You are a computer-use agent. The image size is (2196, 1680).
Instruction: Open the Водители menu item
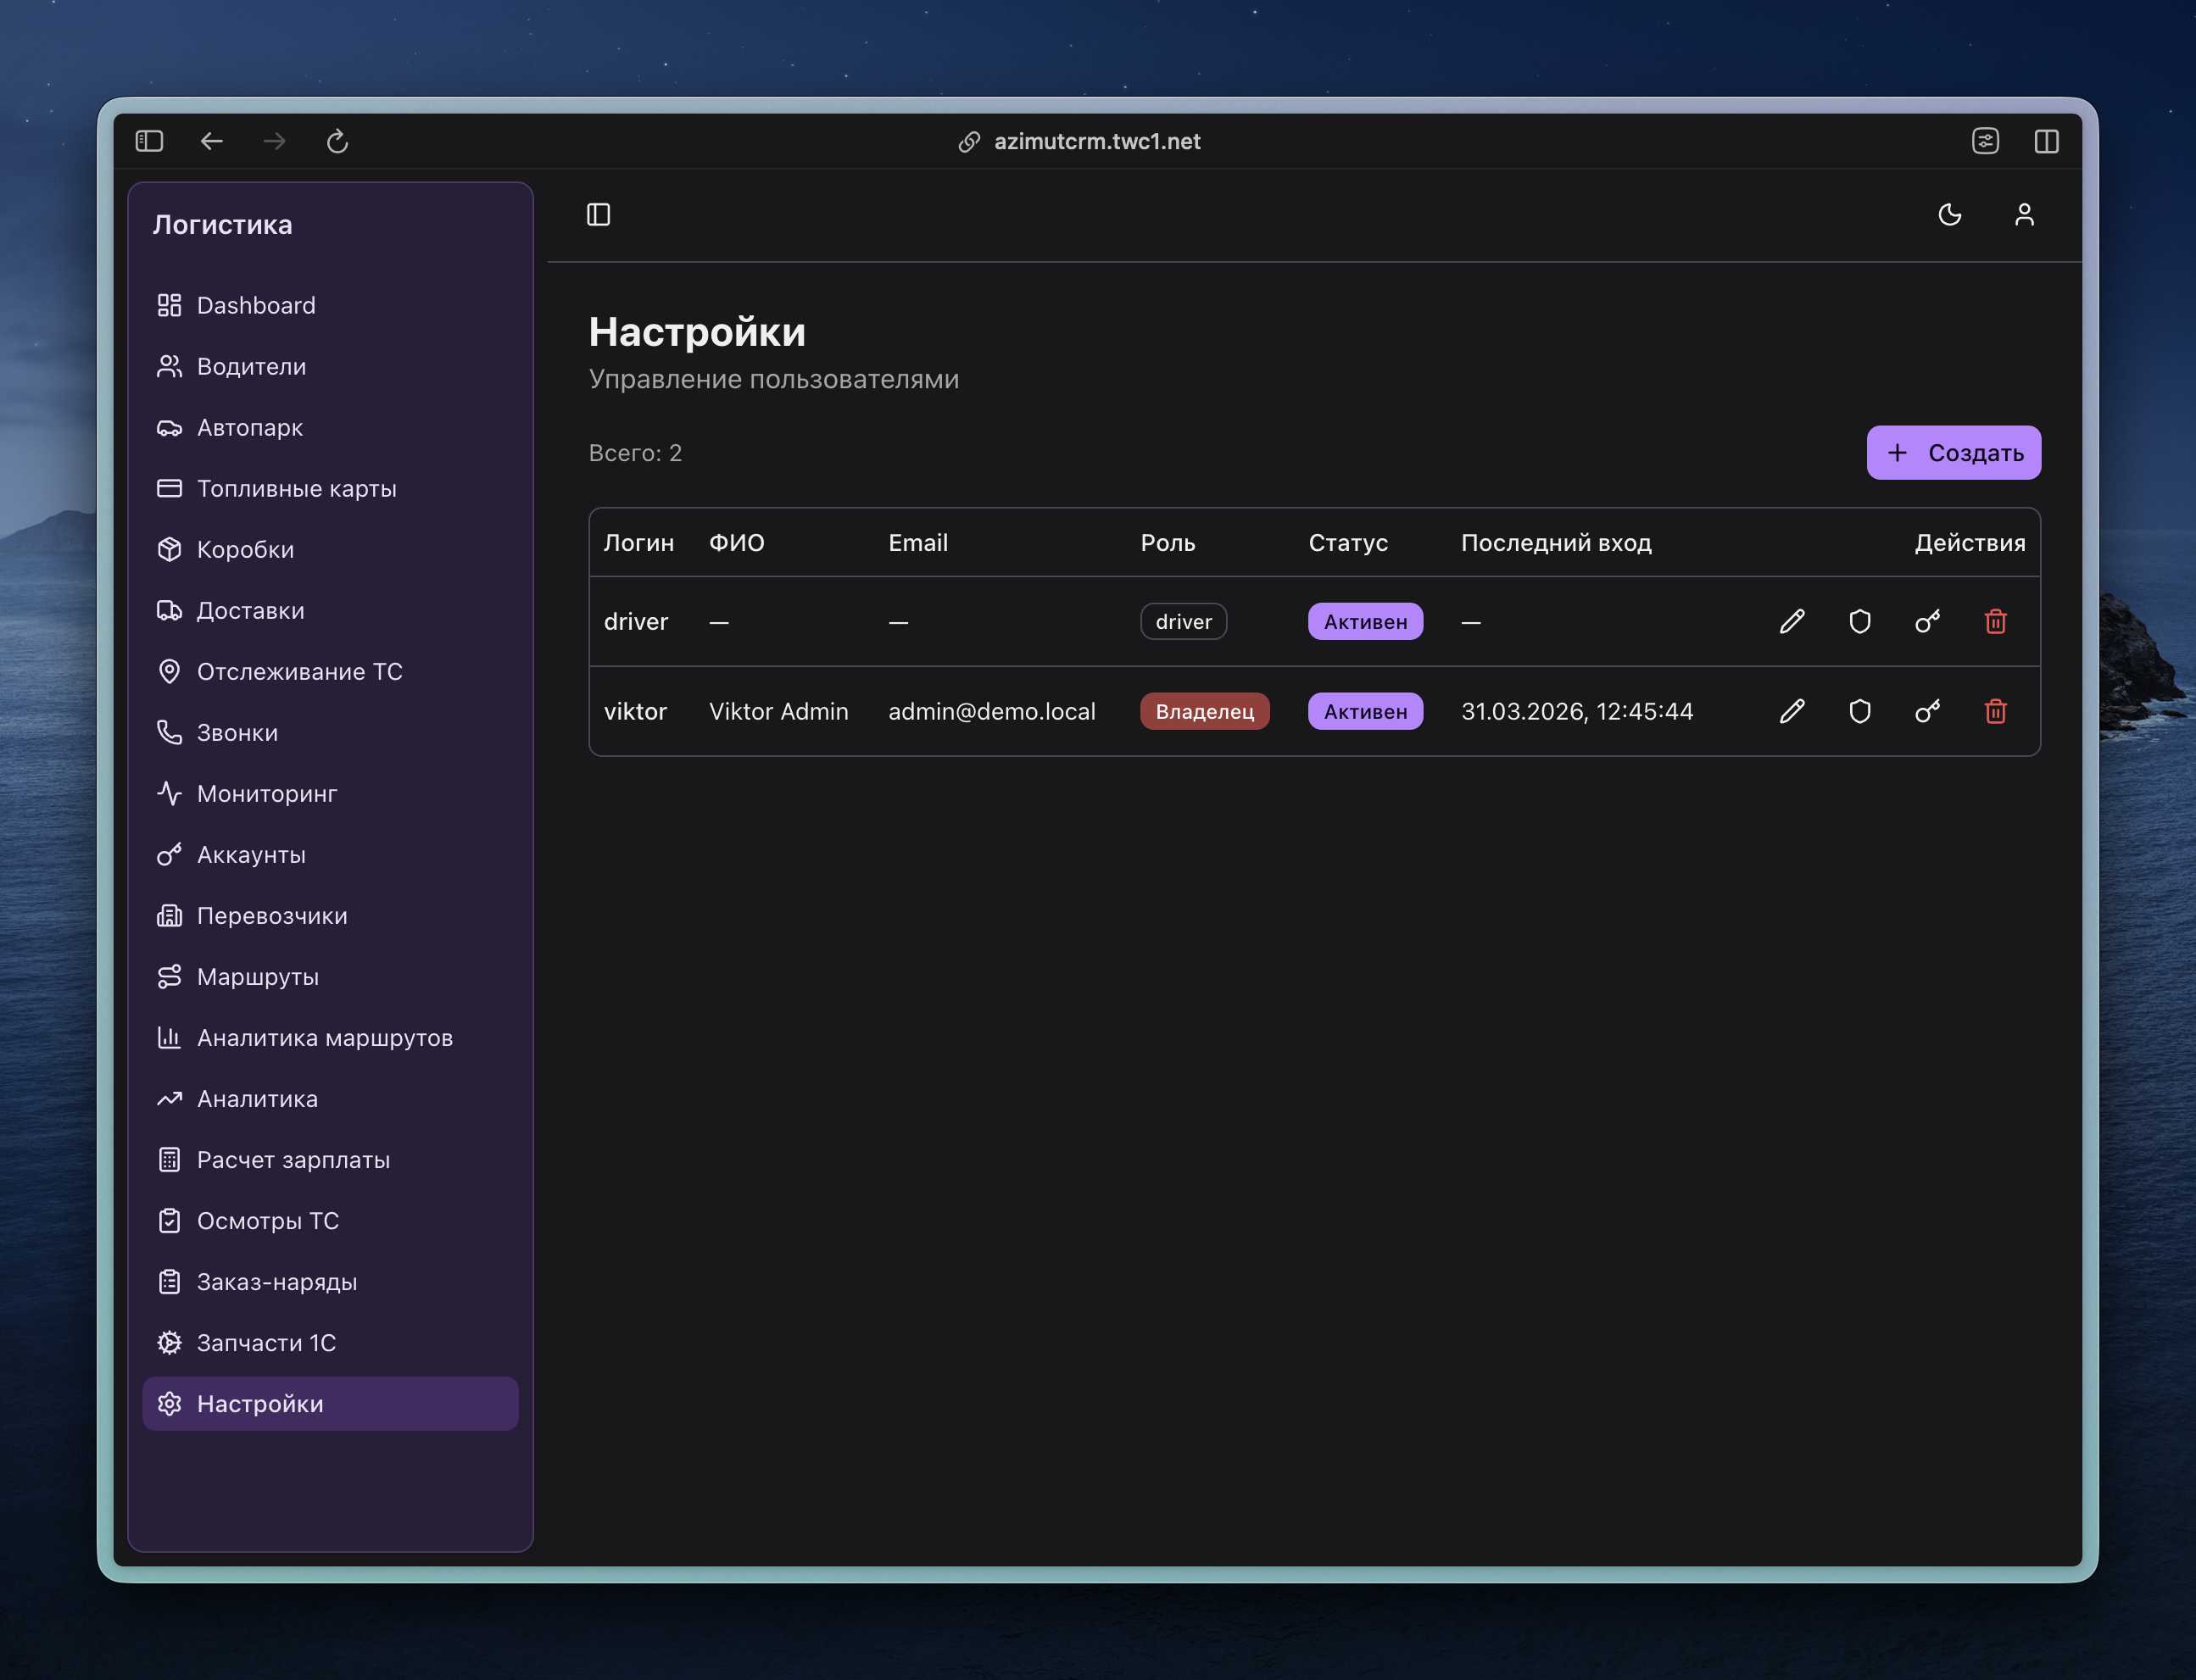coord(251,366)
